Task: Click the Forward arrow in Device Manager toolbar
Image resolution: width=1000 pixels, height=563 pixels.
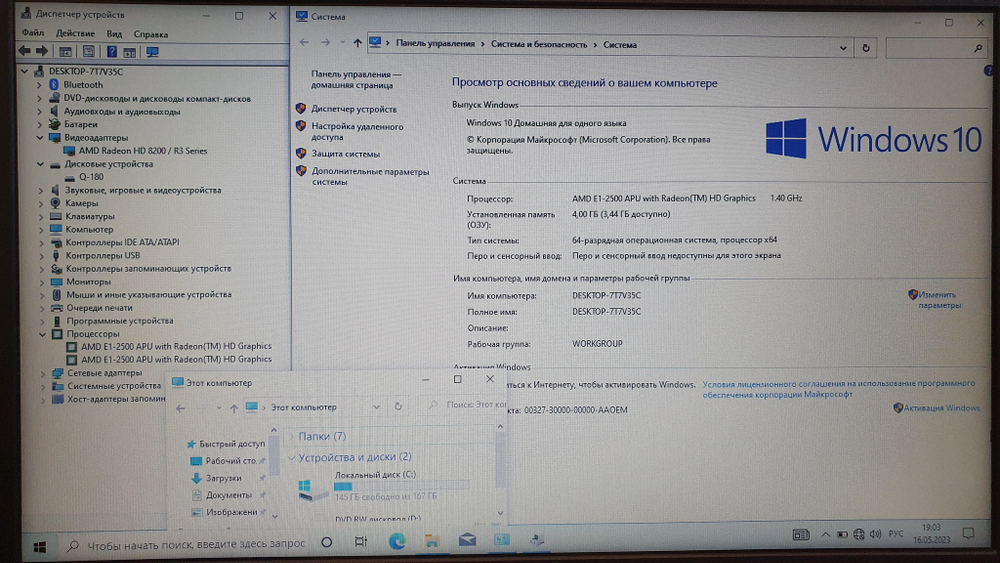Action: click(42, 51)
